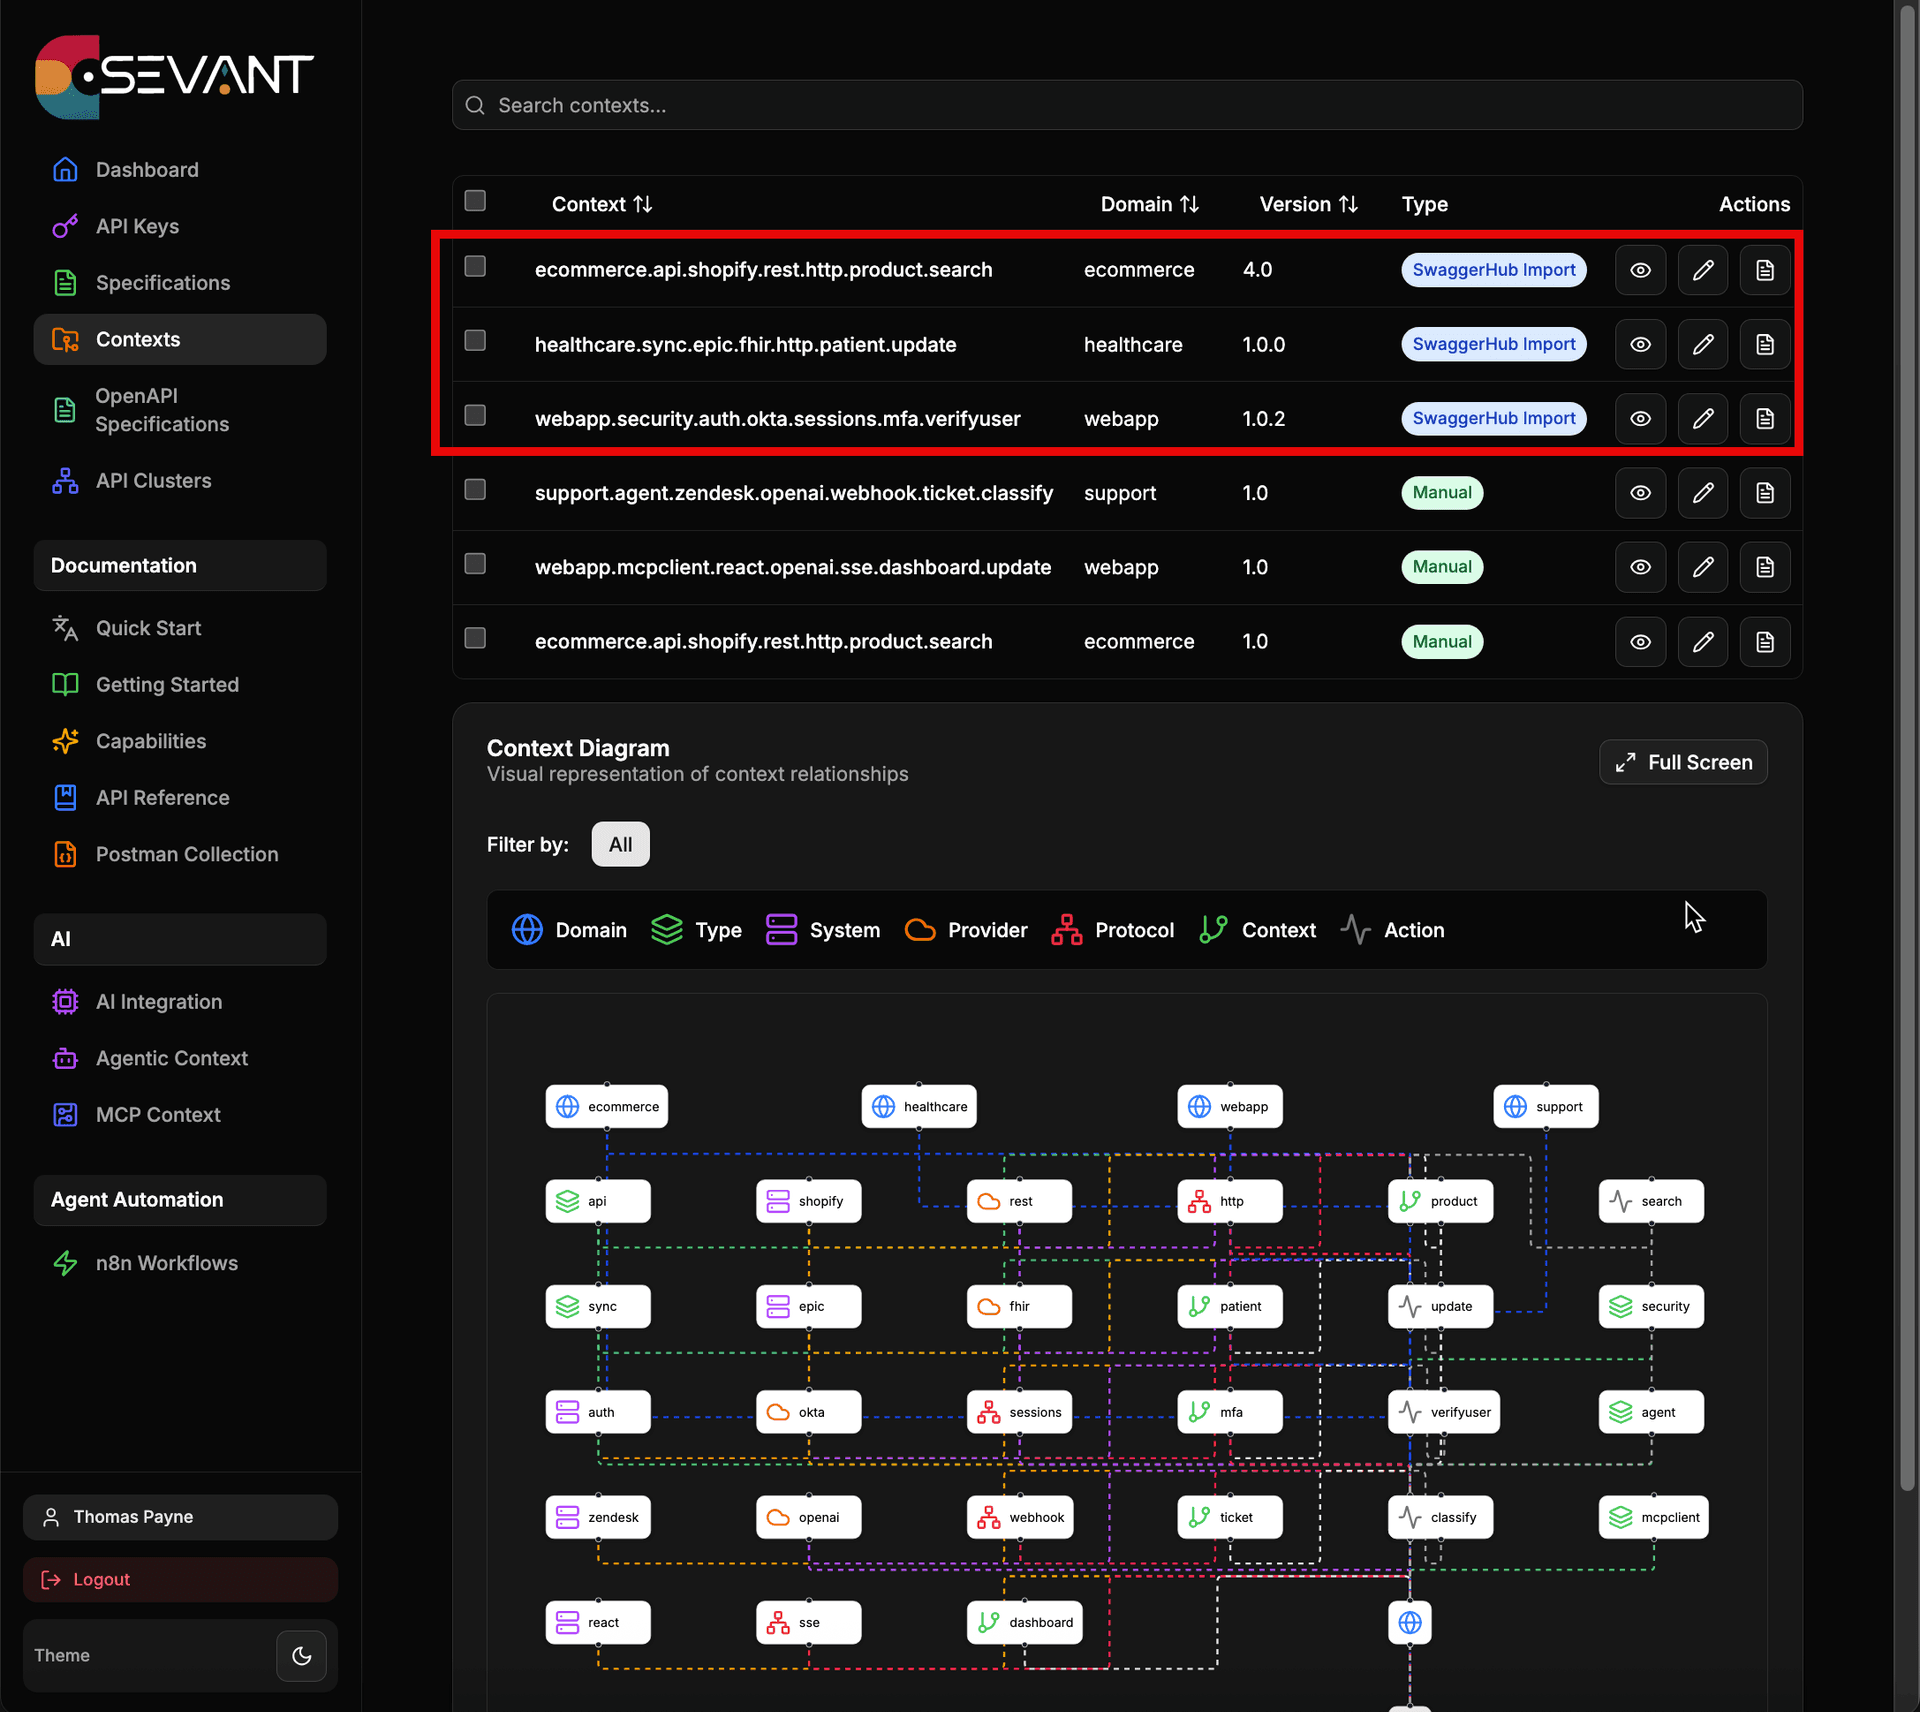Click the Search contexts input field
Viewport: 1920px width, 1712px height.
(x=1127, y=105)
